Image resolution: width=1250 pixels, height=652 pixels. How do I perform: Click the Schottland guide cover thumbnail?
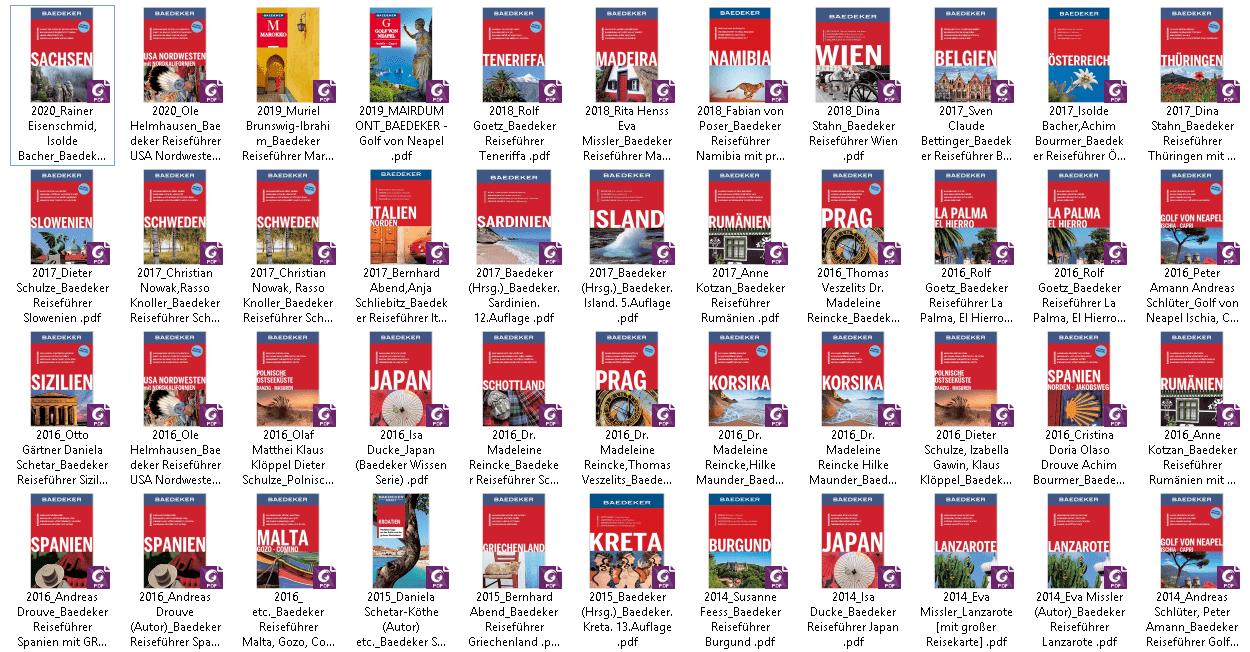coord(515,378)
